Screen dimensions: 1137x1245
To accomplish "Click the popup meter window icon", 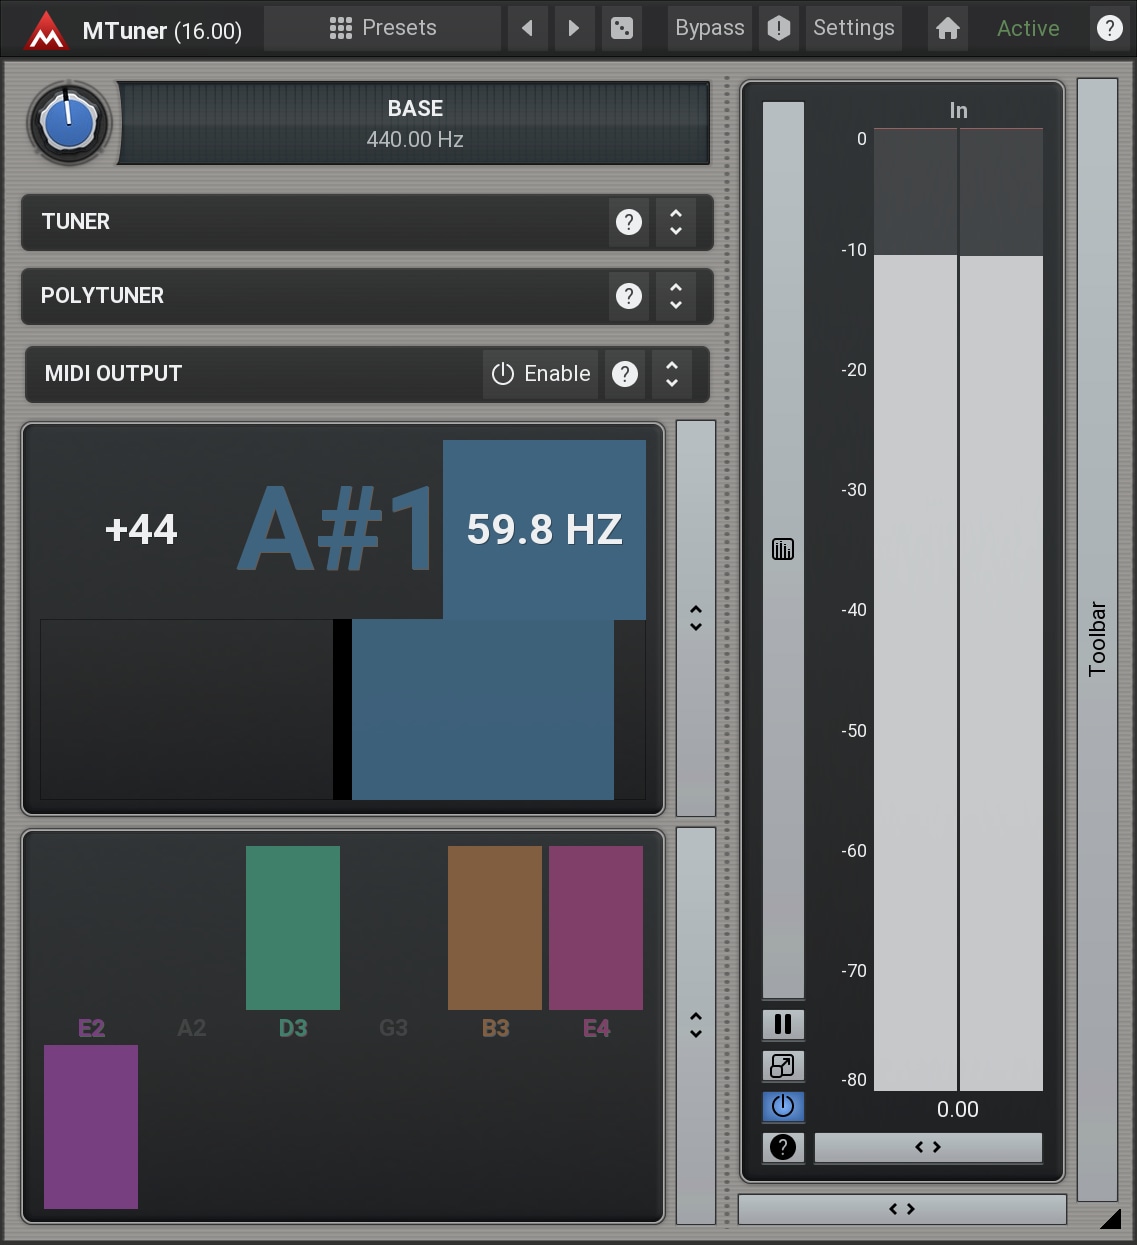I will click(x=783, y=1066).
